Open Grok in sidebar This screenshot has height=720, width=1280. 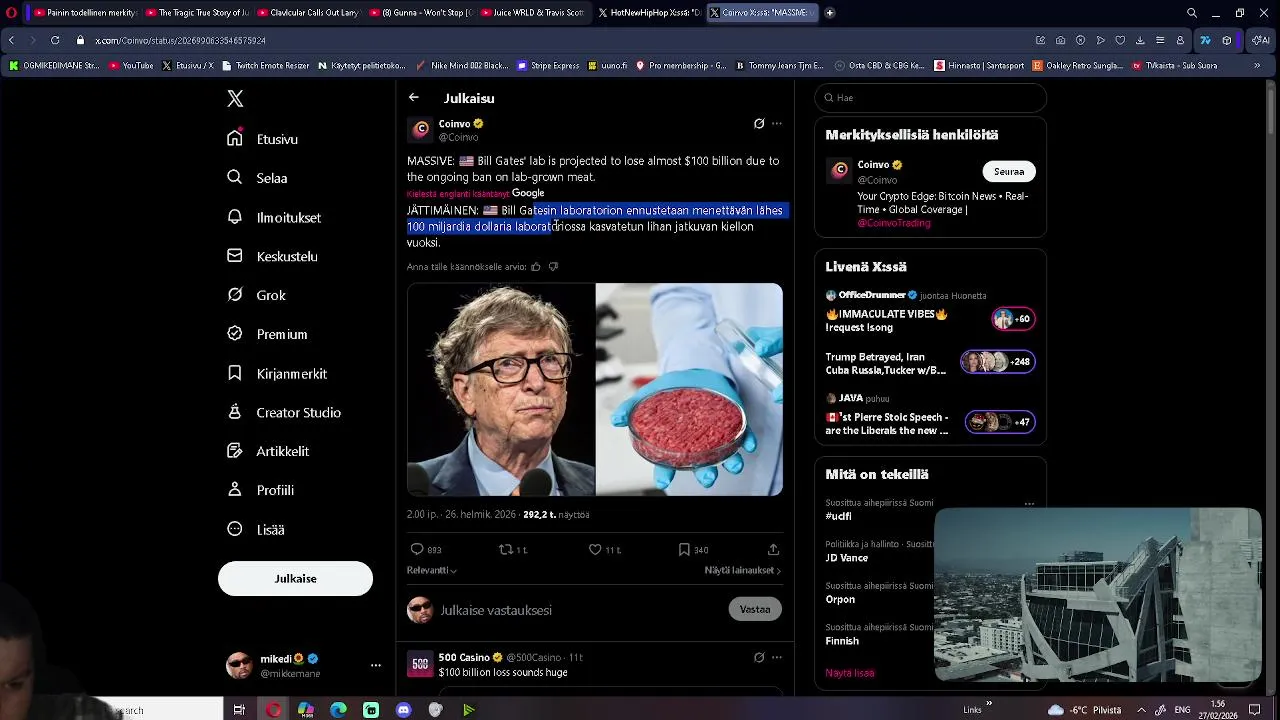257,295
